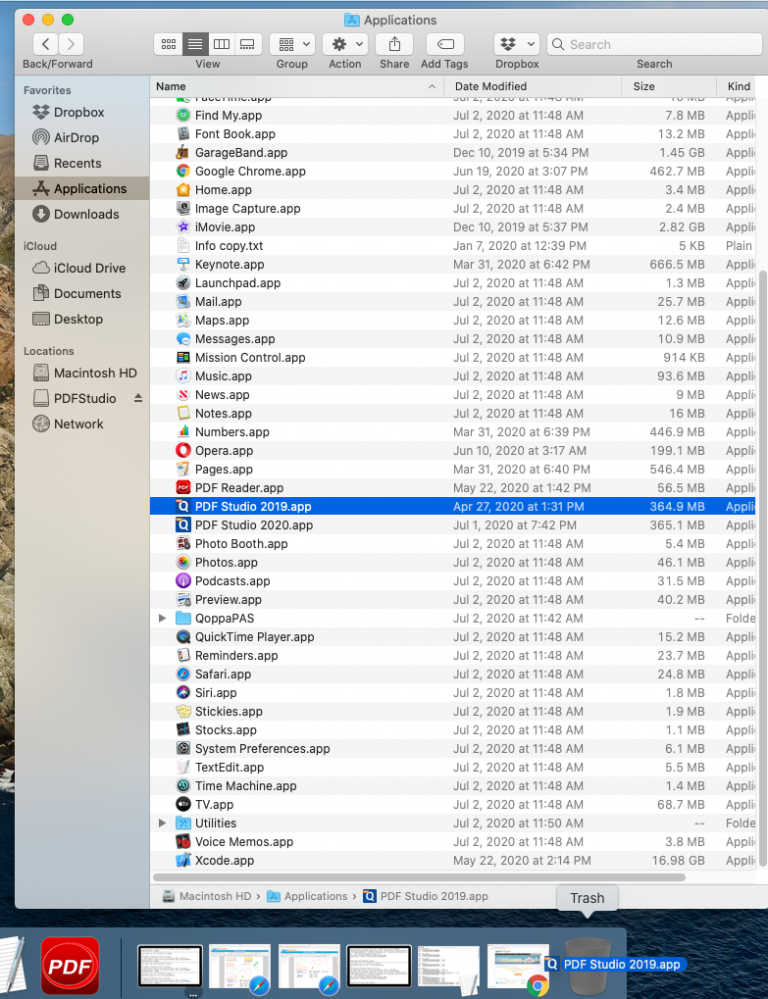Screen dimensions: 768x999
Task: Sort by the Name column header
Action: coord(297,86)
